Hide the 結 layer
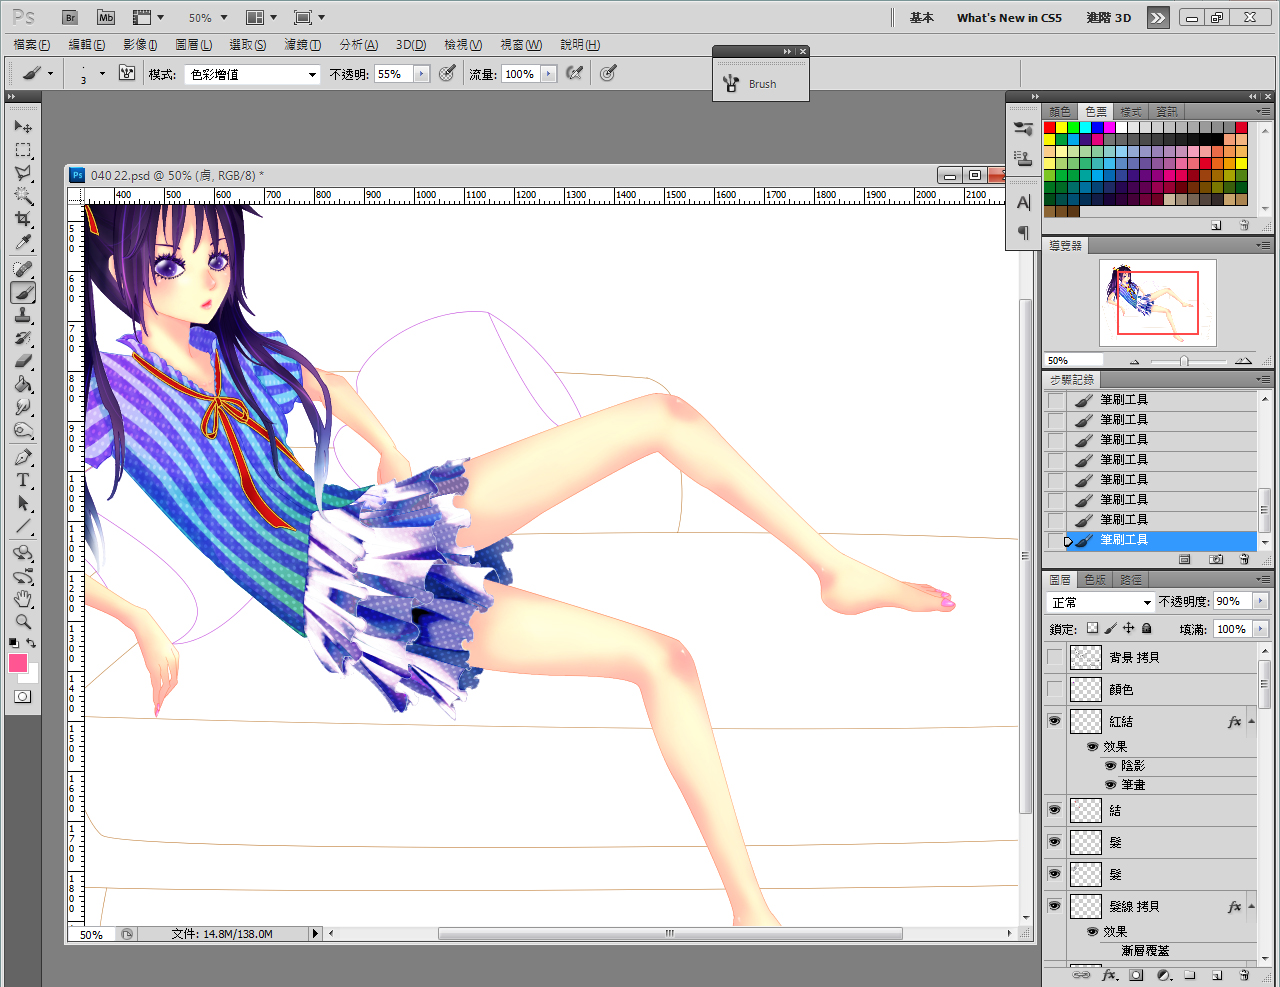This screenshot has height=987, width=1280. pos(1054,810)
